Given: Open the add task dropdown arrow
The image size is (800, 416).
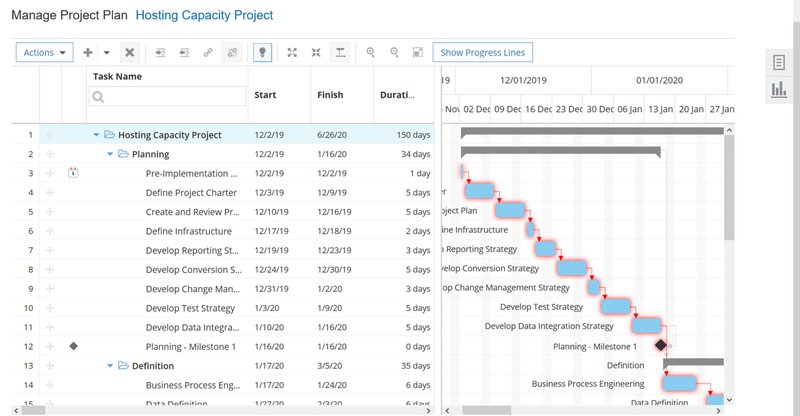Looking at the screenshot, I should coord(106,53).
